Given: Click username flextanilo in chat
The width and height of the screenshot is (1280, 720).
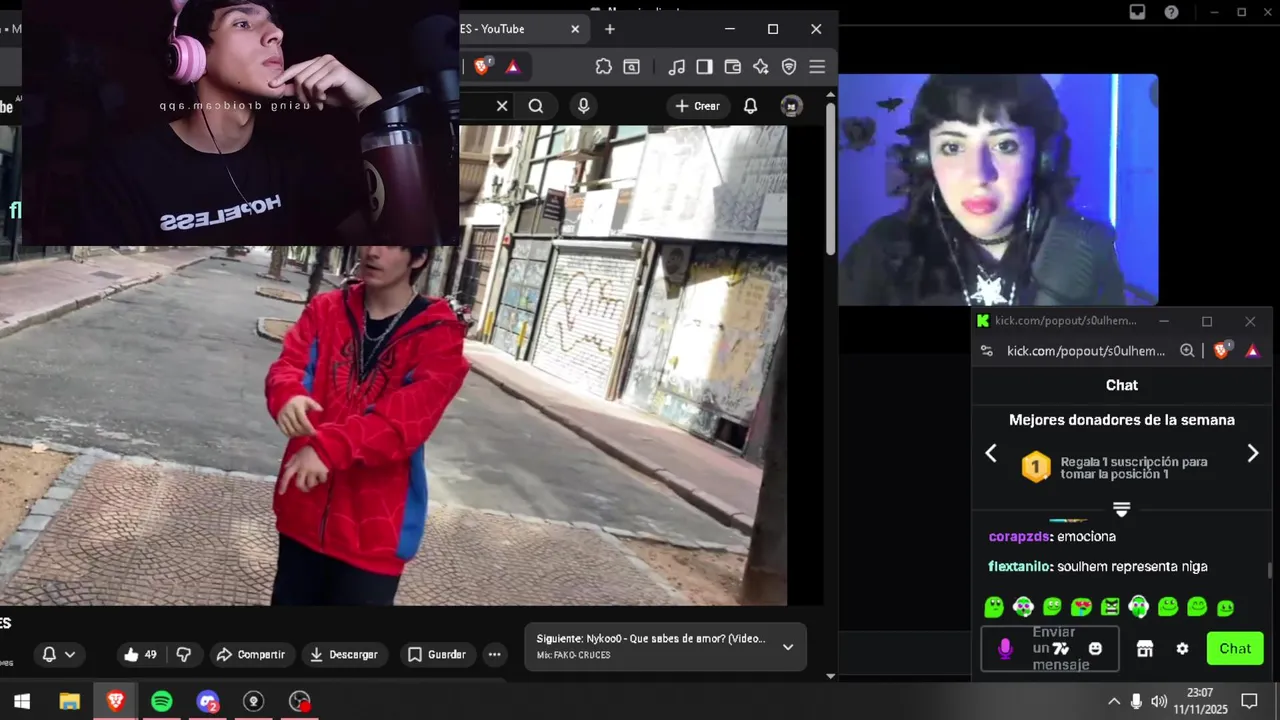Looking at the screenshot, I should point(1020,567).
